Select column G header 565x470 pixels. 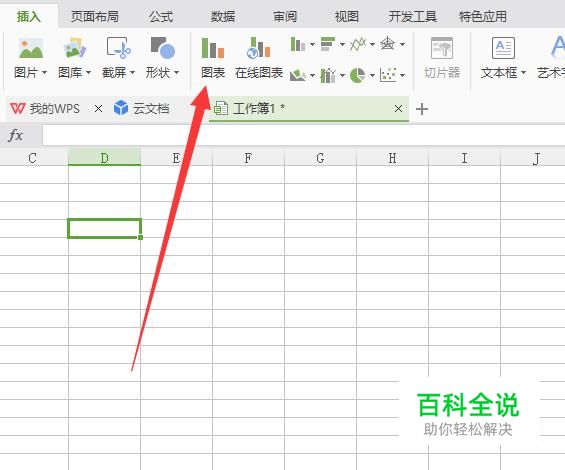pyautogui.click(x=320, y=158)
